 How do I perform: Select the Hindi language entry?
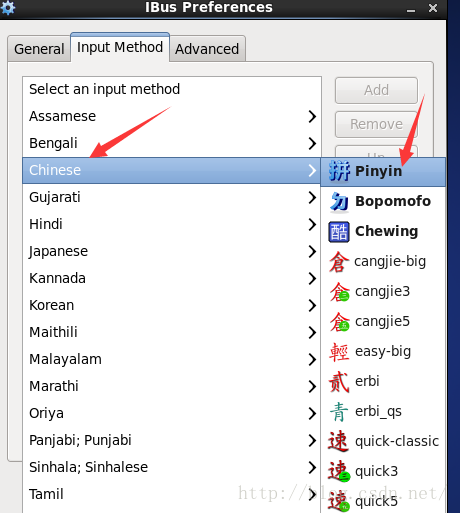[x=172, y=224]
